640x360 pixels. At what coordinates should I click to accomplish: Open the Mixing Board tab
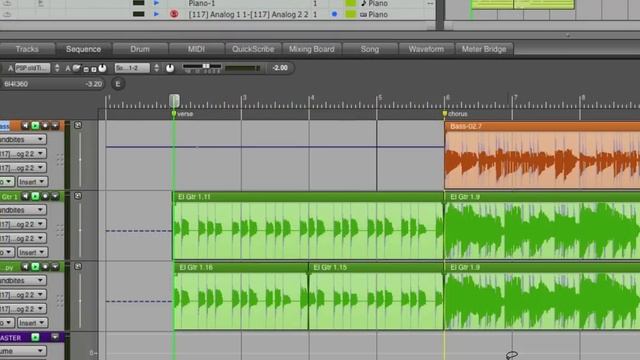311,49
